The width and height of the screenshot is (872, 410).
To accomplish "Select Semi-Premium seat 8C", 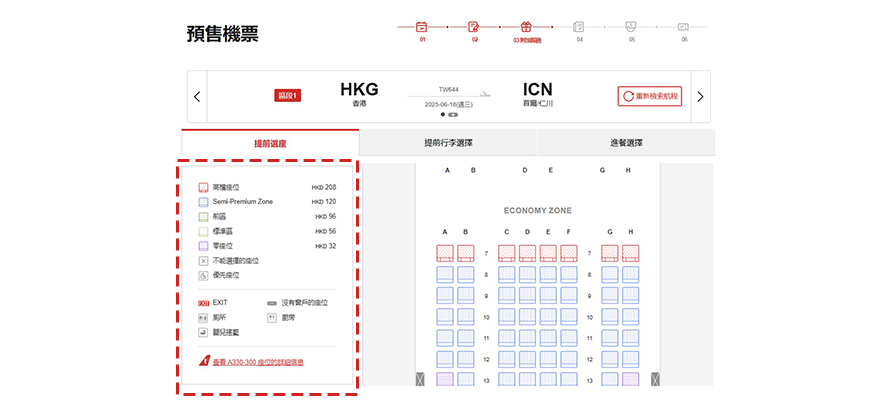I will [x=507, y=274].
